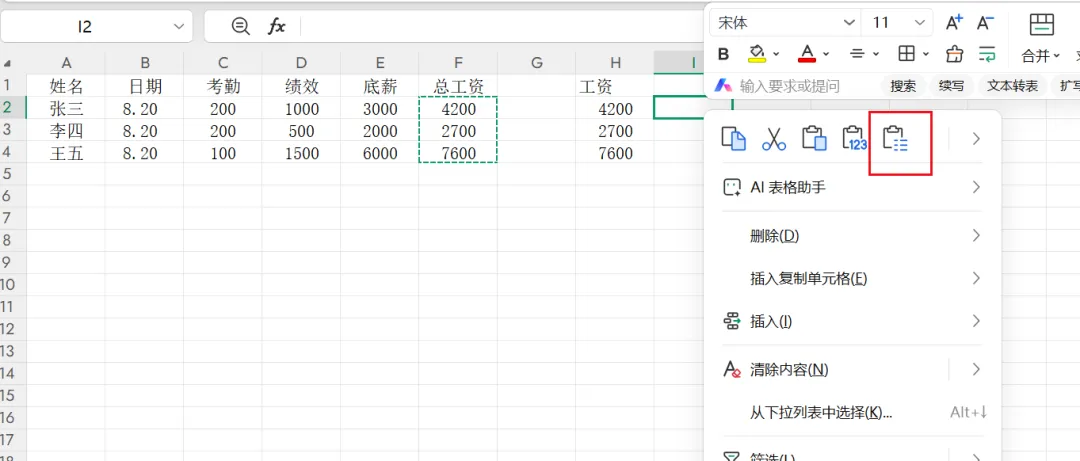Click the select-all corner triangle
The height and width of the screenshot is (461, 1080).
tap(8, 63)
